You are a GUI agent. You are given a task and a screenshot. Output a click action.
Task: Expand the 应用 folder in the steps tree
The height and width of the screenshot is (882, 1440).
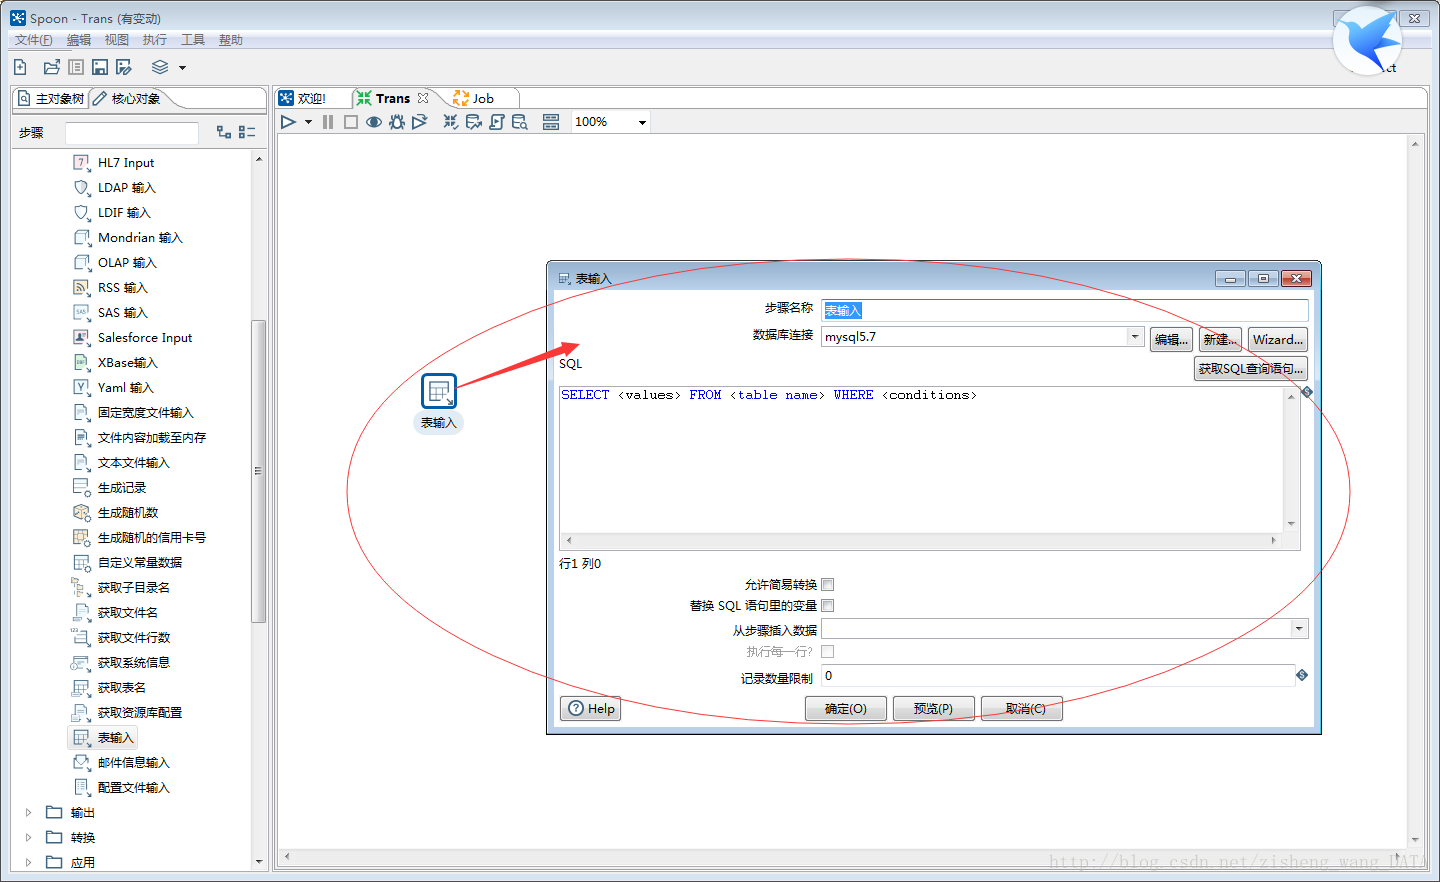coord(28,863)
